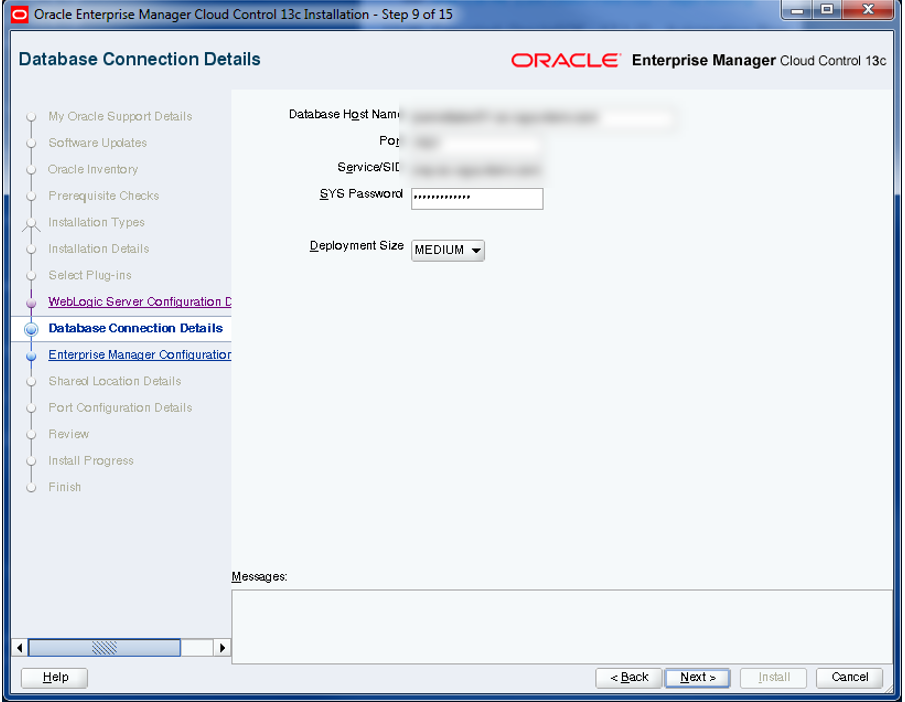
Task: Click the Help button
Action: click(x=53, y=677)
